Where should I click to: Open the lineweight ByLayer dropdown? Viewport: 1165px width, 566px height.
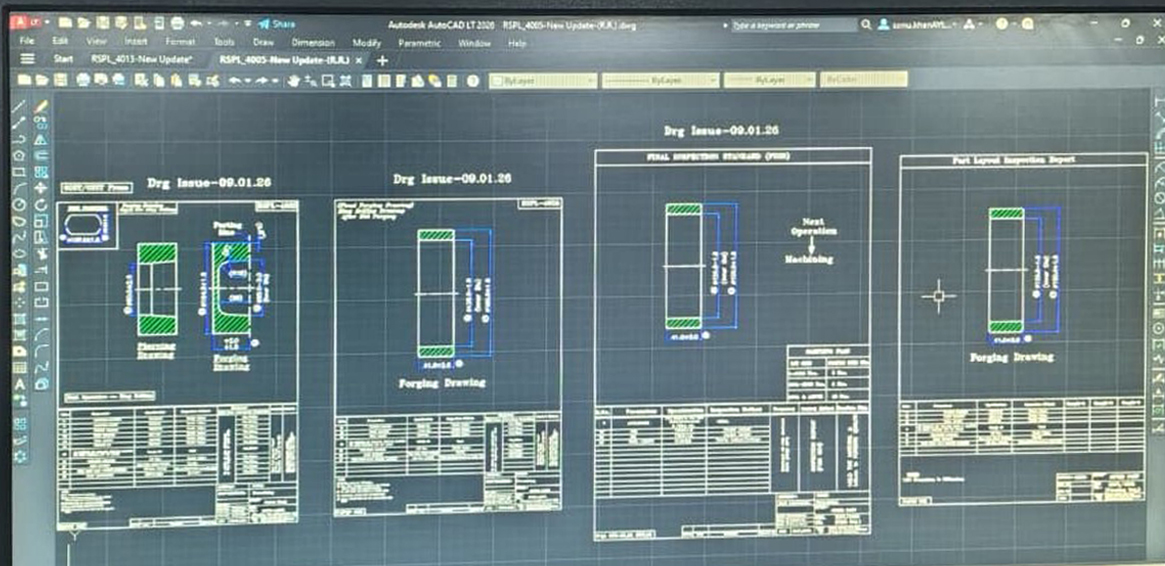click(x=769, y=79)
